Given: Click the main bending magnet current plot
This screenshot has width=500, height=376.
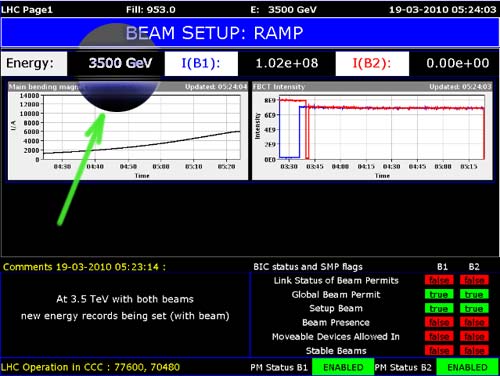Looking at the screenshot, I should coord(142,127).
